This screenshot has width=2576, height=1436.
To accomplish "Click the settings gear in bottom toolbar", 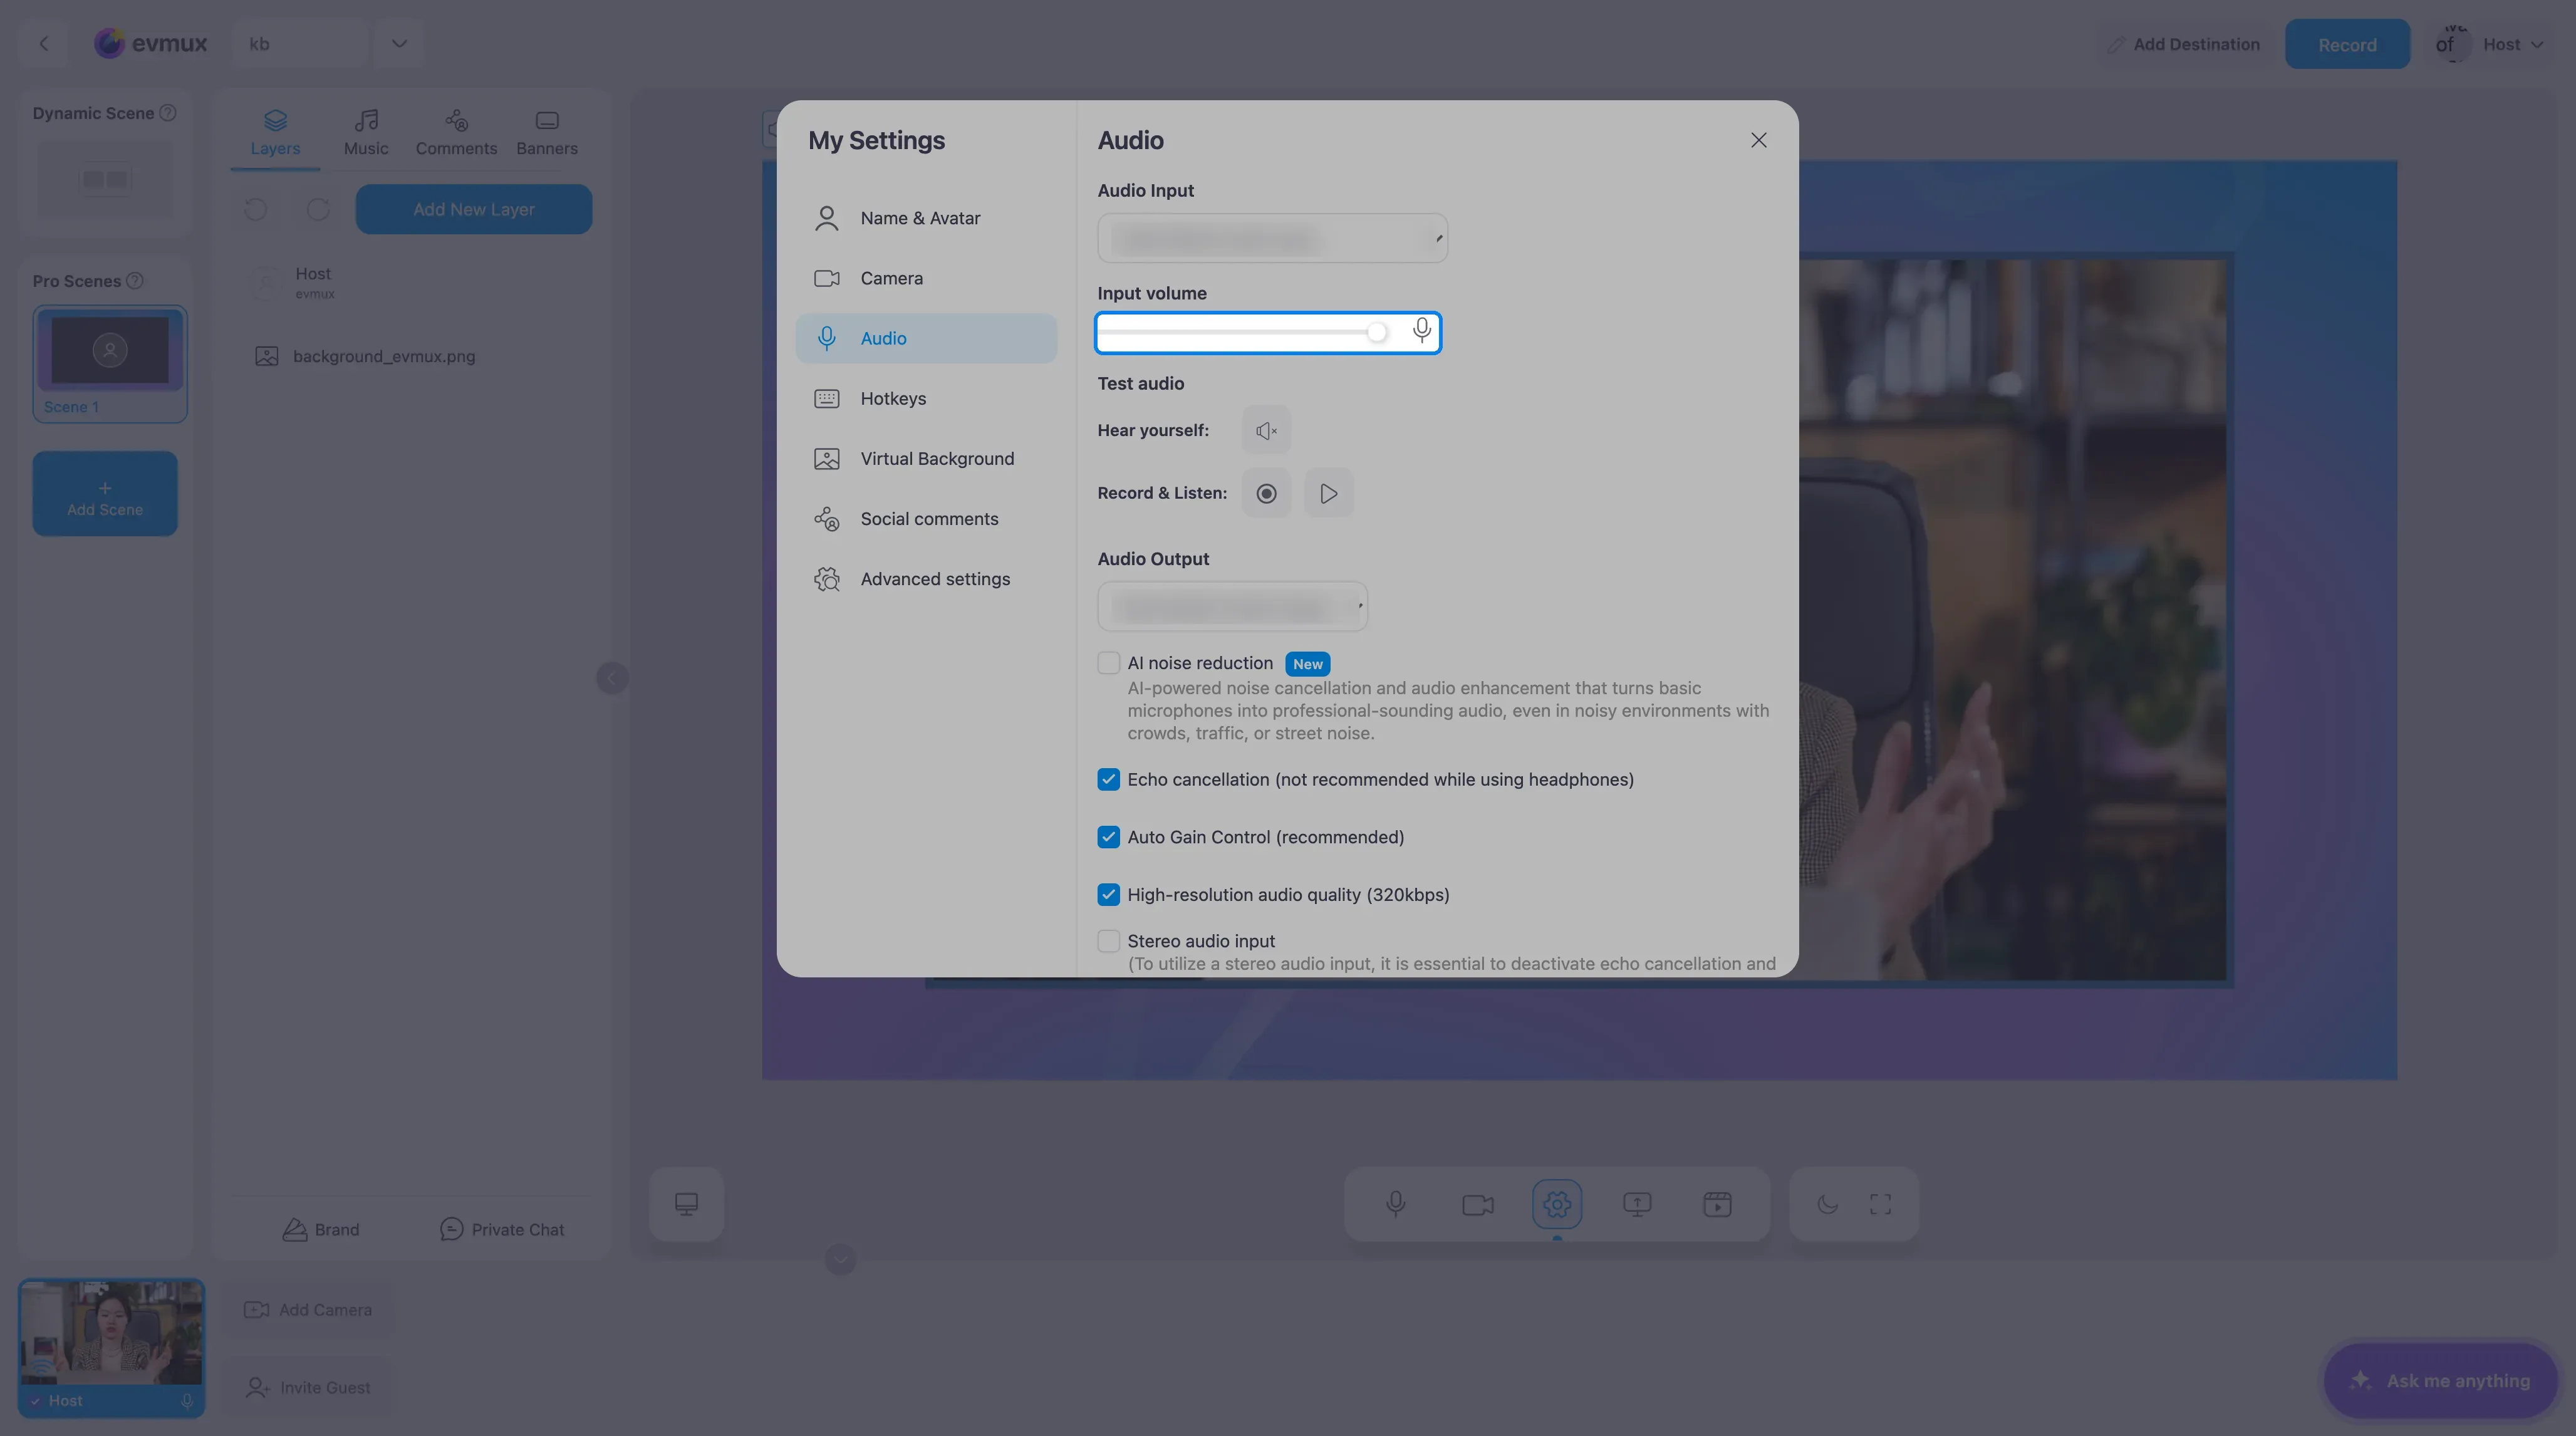I will coord(1557,1204).
